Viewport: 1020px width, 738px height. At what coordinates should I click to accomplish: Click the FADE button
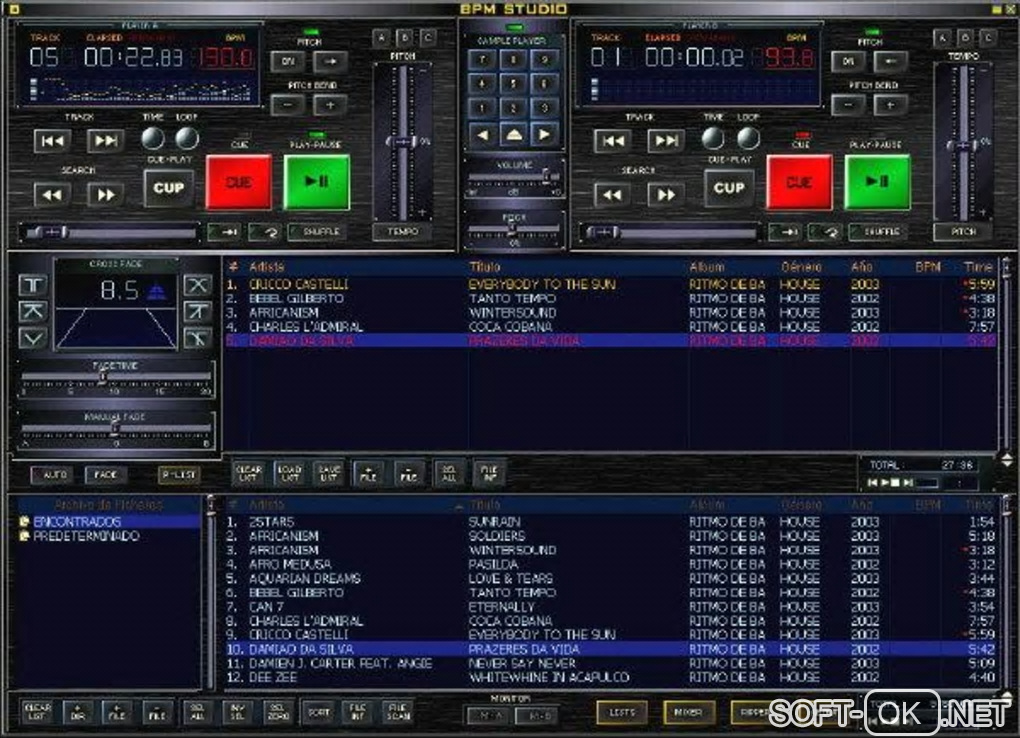(105, 475)
